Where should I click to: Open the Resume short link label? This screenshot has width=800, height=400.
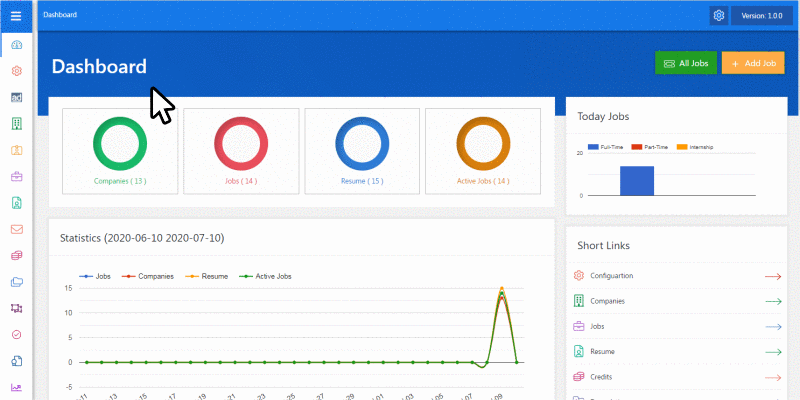coord(602,352)
